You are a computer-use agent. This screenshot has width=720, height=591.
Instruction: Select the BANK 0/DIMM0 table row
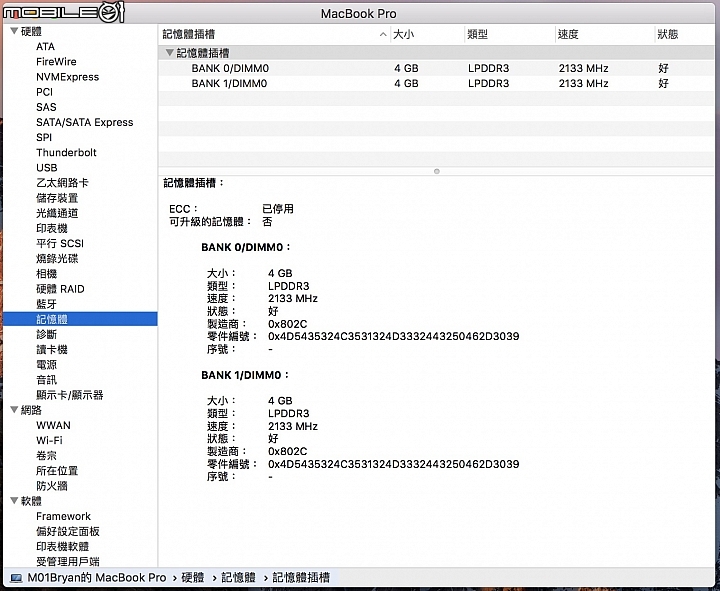(437, 68)
